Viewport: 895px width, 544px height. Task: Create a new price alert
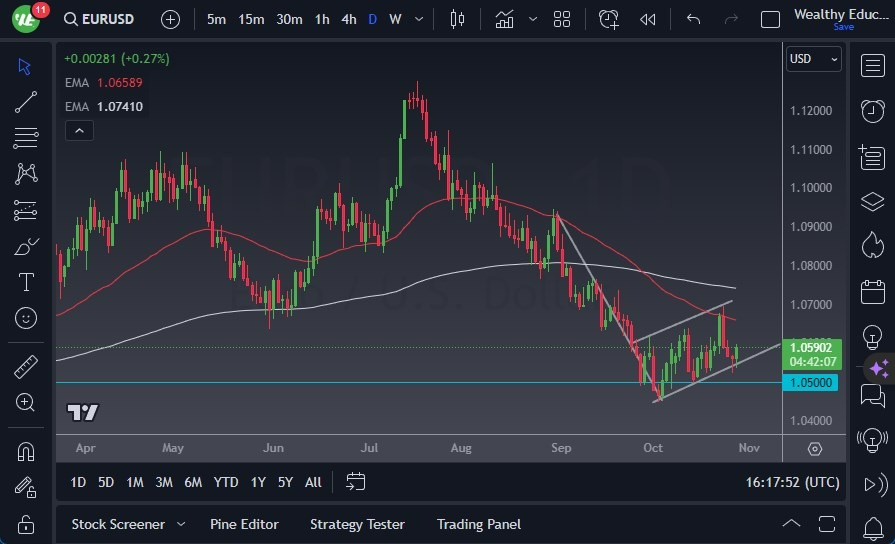(x=608, y=19)
